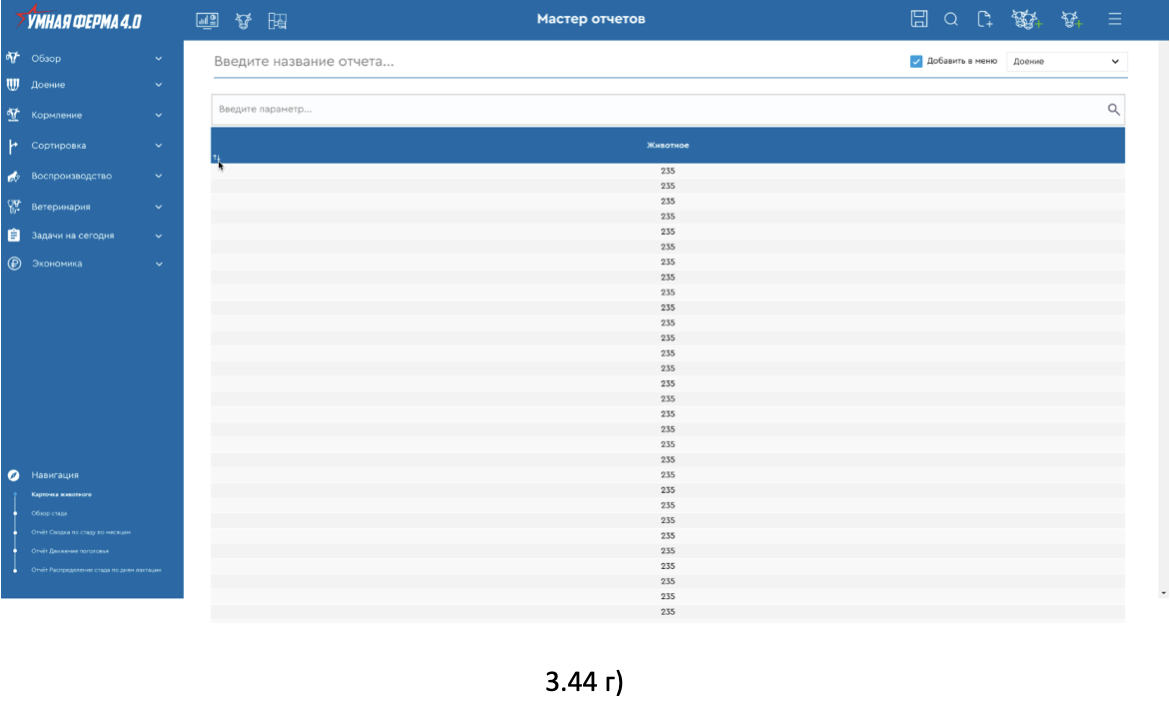
Task: Expand the Сортировка section chevron
Action: tap(158, 145)
